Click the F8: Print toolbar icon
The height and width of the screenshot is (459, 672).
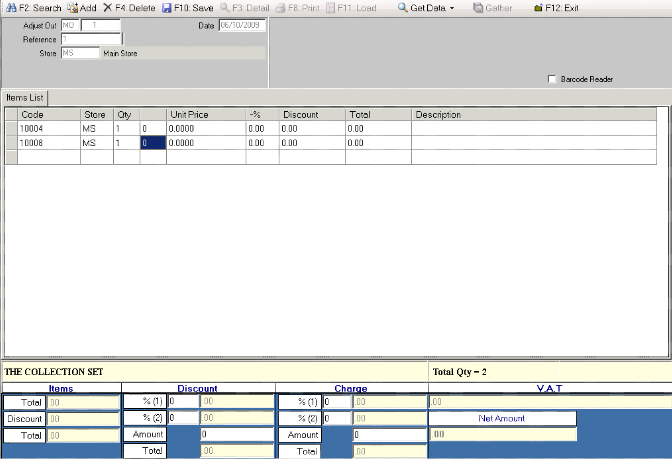[281, 7]
